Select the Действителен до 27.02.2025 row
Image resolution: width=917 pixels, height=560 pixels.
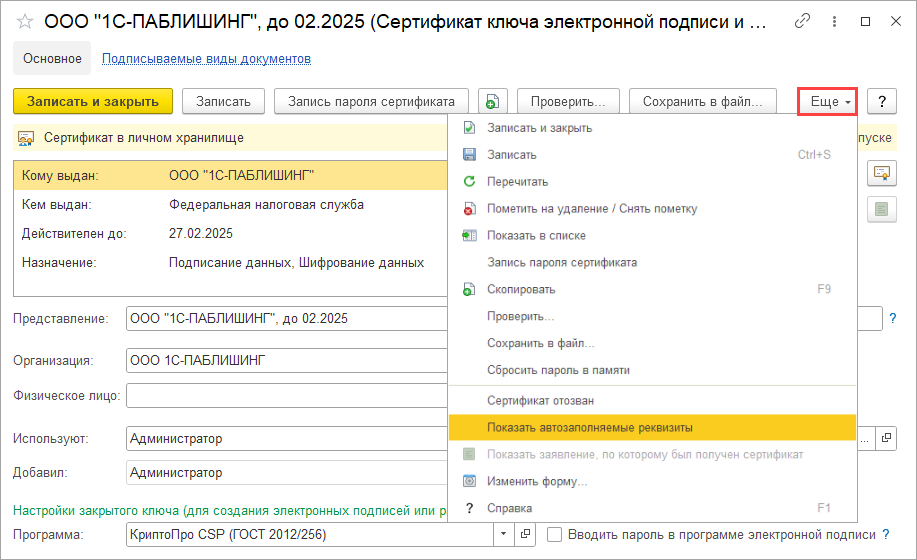230,234
